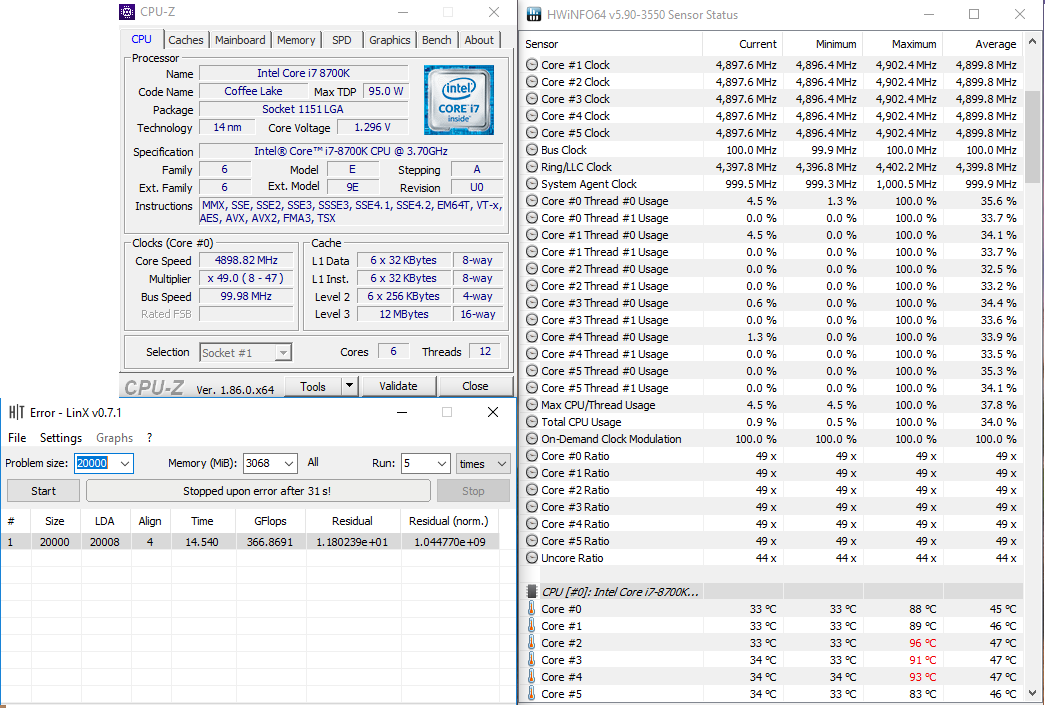Click the CPU-Z app icon in title bar
Viewport: 1045px width, 708px height.
(x=127, y=12)
